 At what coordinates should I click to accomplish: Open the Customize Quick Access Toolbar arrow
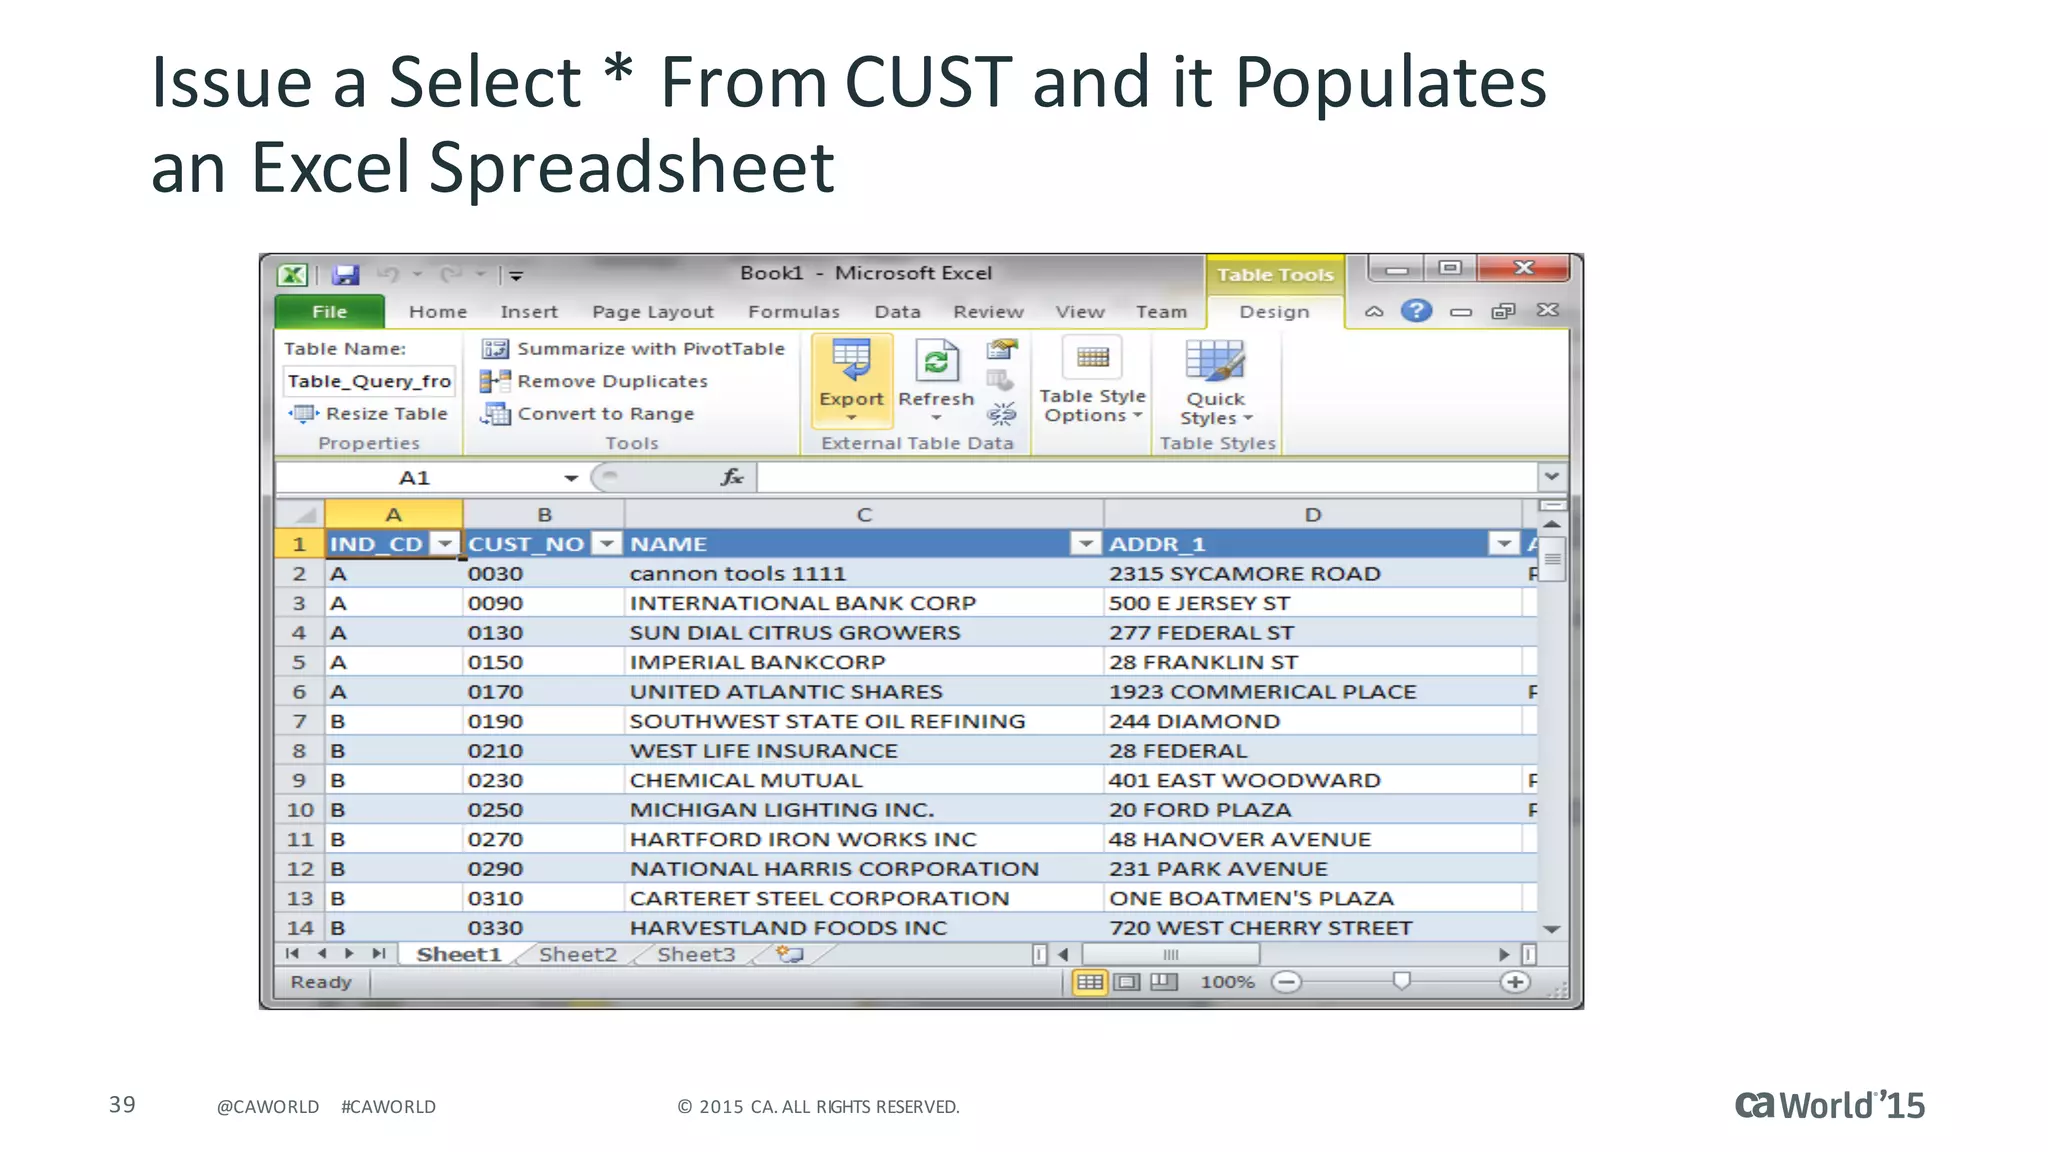point(516,275)
